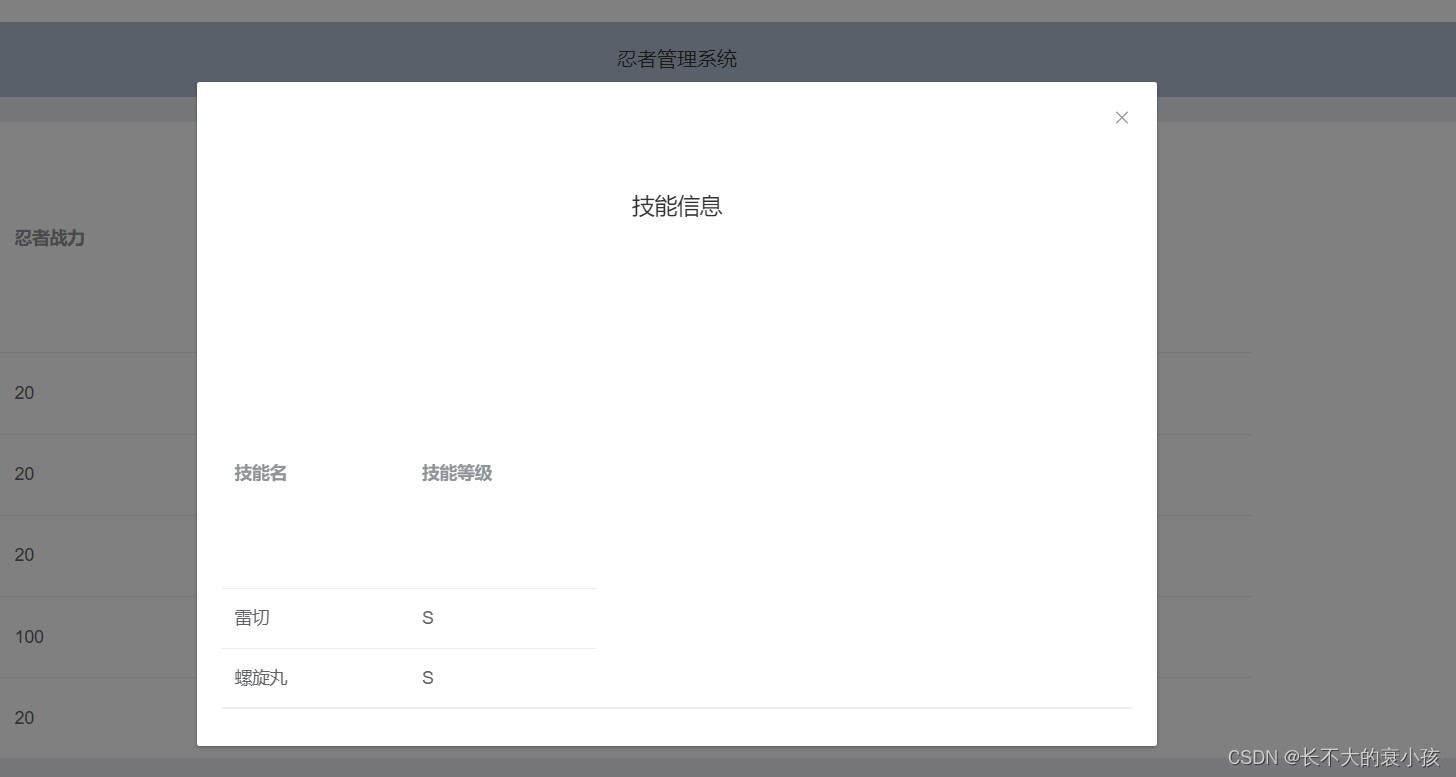The image size is (1456, 777).
Task: Select the 技能名 column header
Action: coord(261,473)
